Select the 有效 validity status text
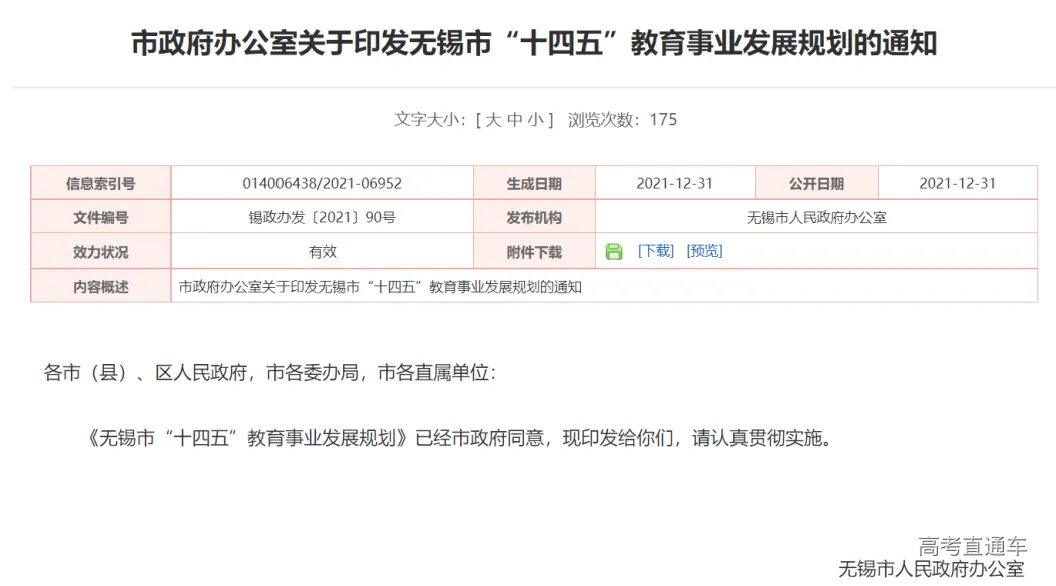Screen dimensions: 1056x586 point(323,251)
